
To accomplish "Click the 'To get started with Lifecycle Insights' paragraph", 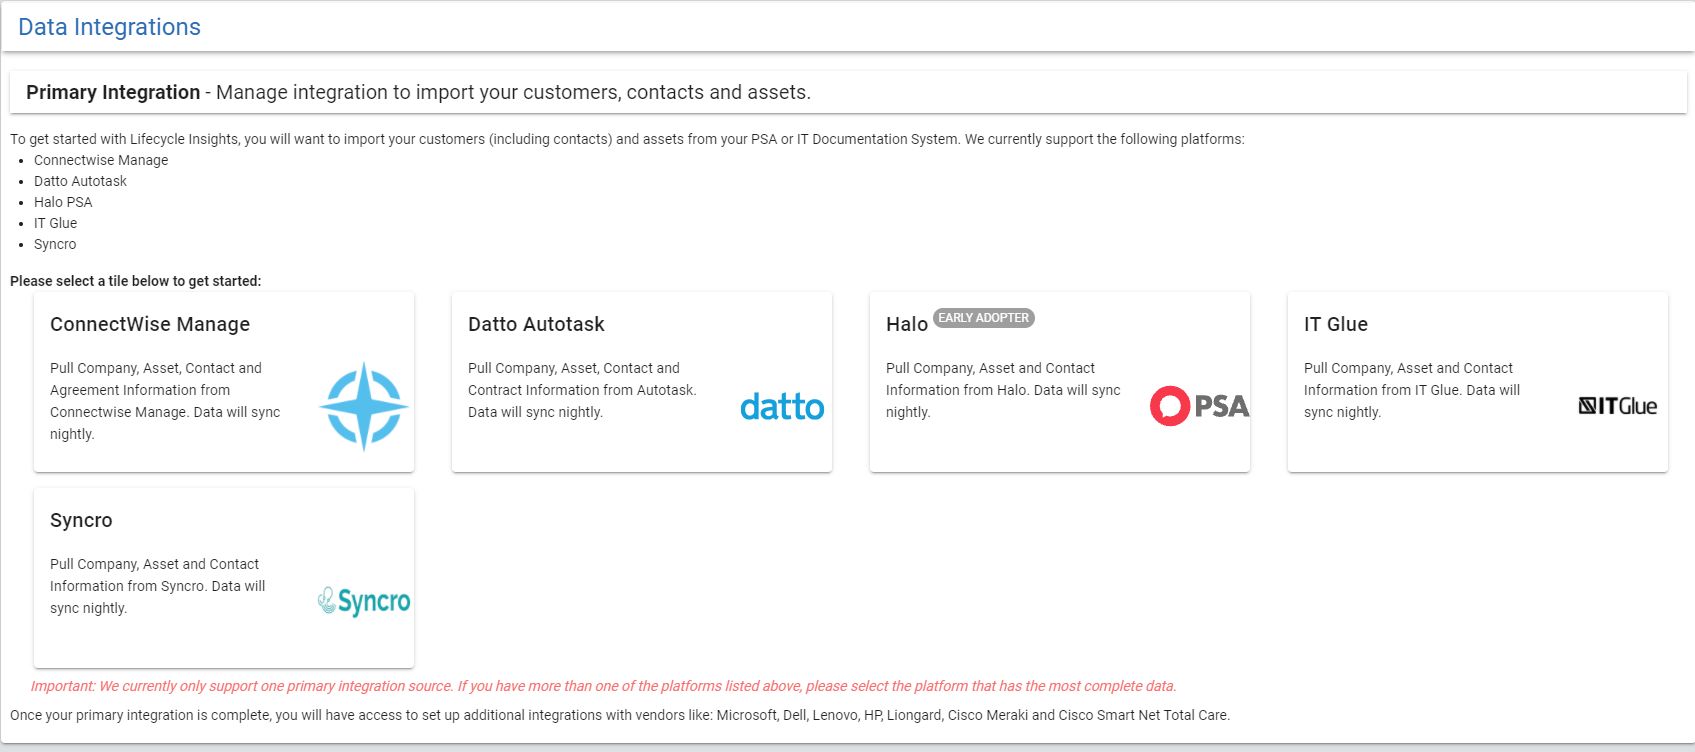I will 627,139.
